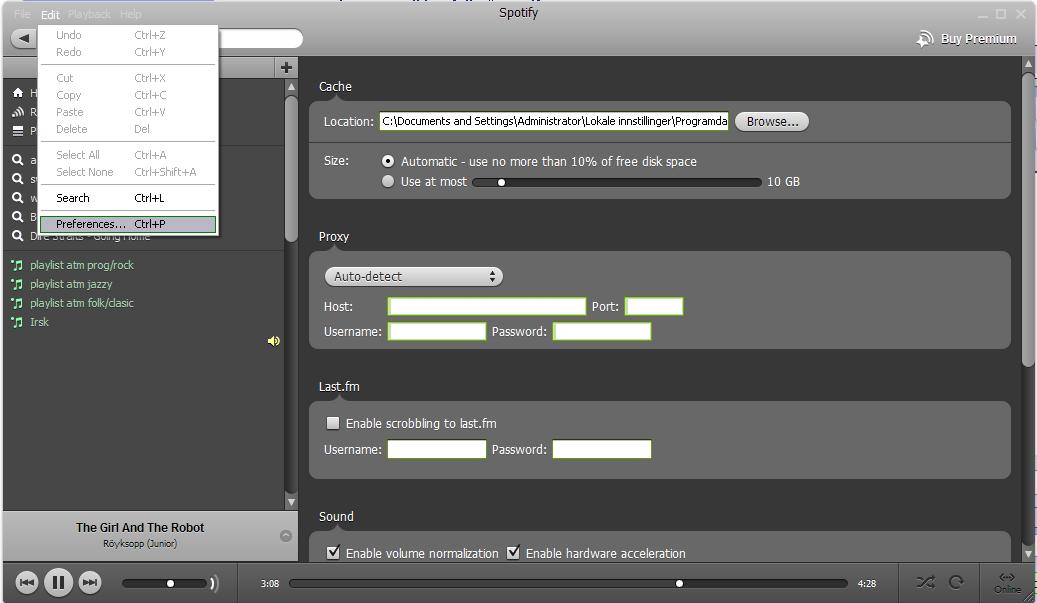Click preferences pane scrollbar down arrow
Viewport: 1037px width, 603px height.
coord(1028,554)
